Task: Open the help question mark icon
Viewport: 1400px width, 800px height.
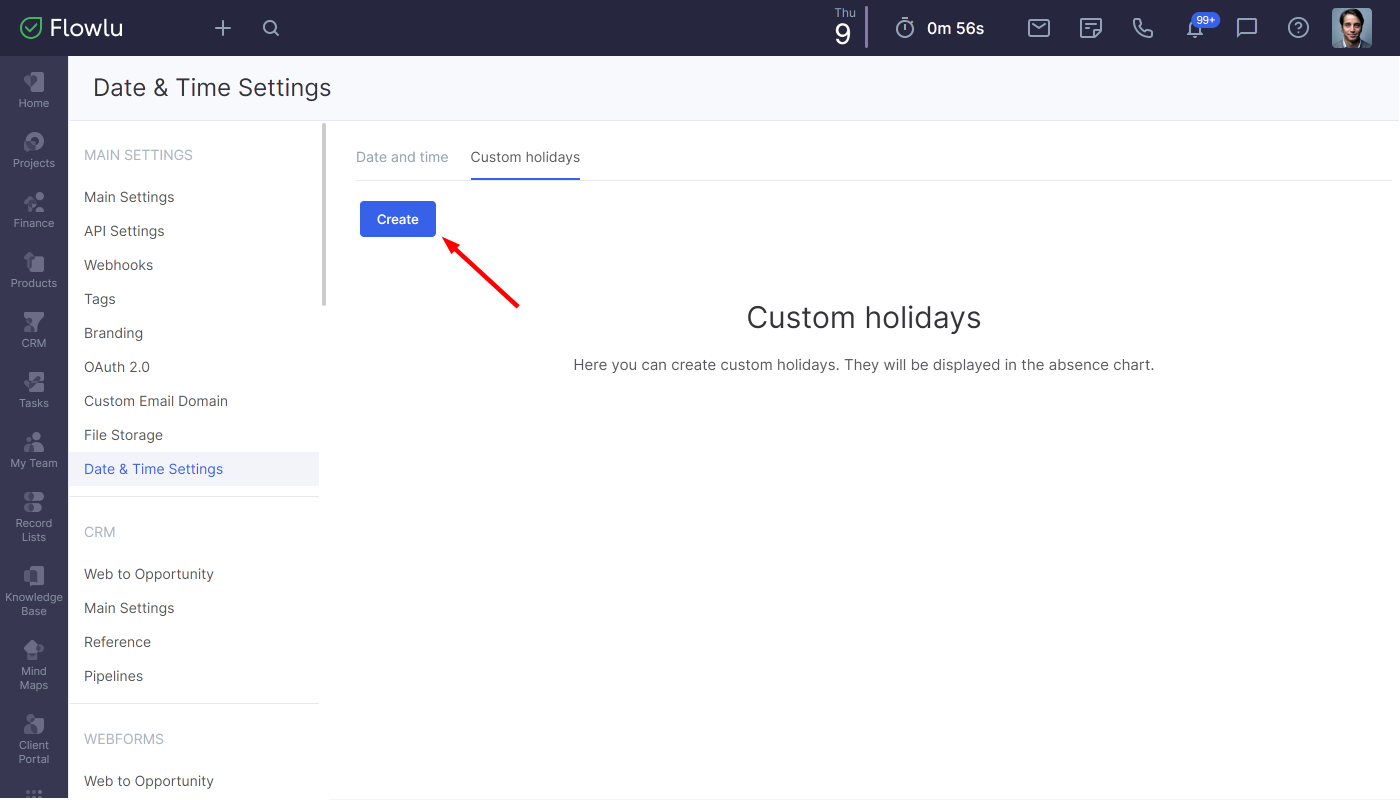Action: pos(1298,28)
